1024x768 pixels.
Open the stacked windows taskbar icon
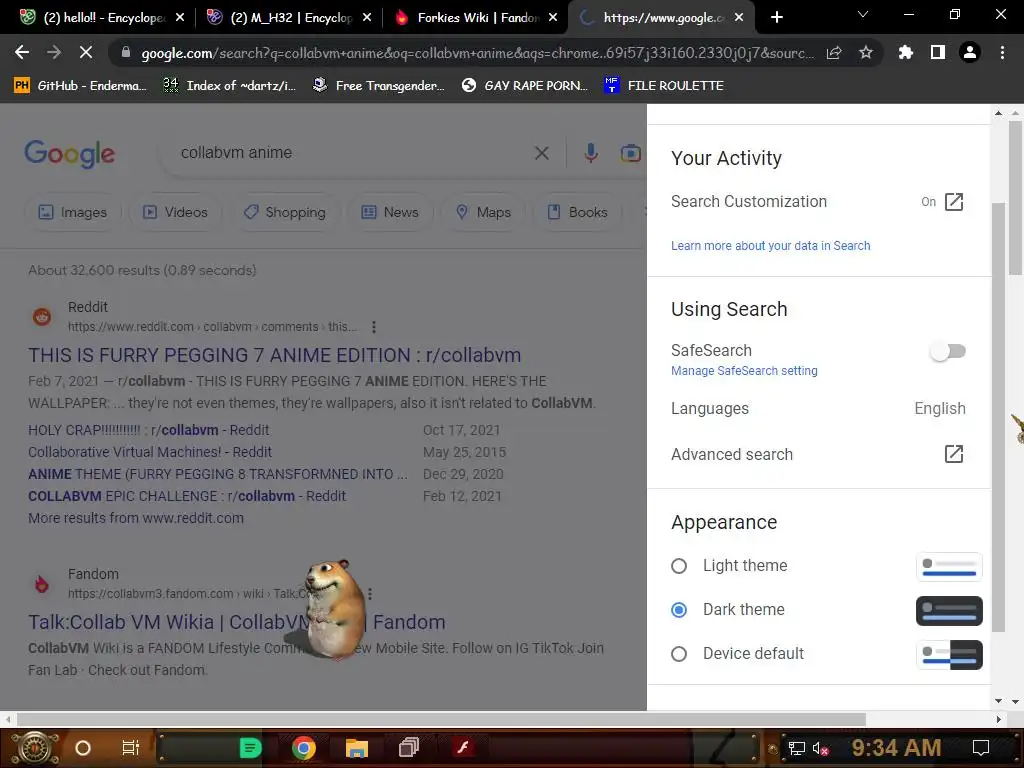point(409,747)
